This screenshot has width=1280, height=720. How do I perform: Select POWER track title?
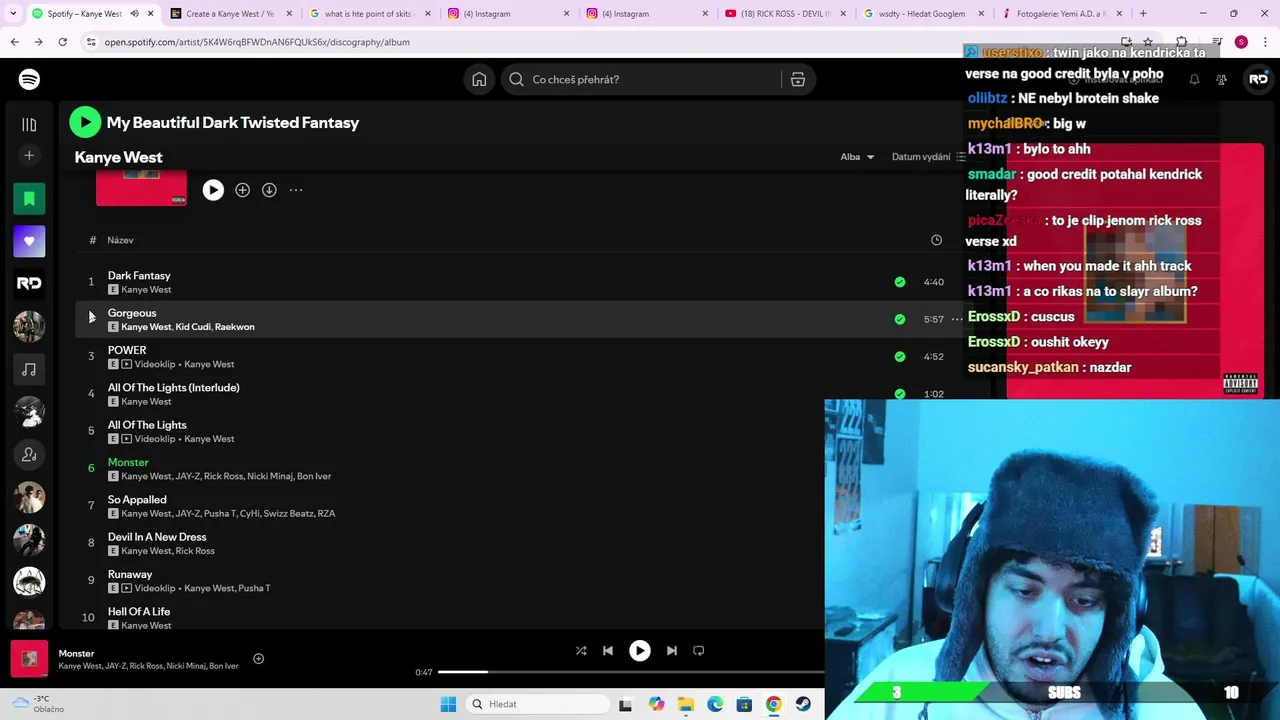click(127, 350)
